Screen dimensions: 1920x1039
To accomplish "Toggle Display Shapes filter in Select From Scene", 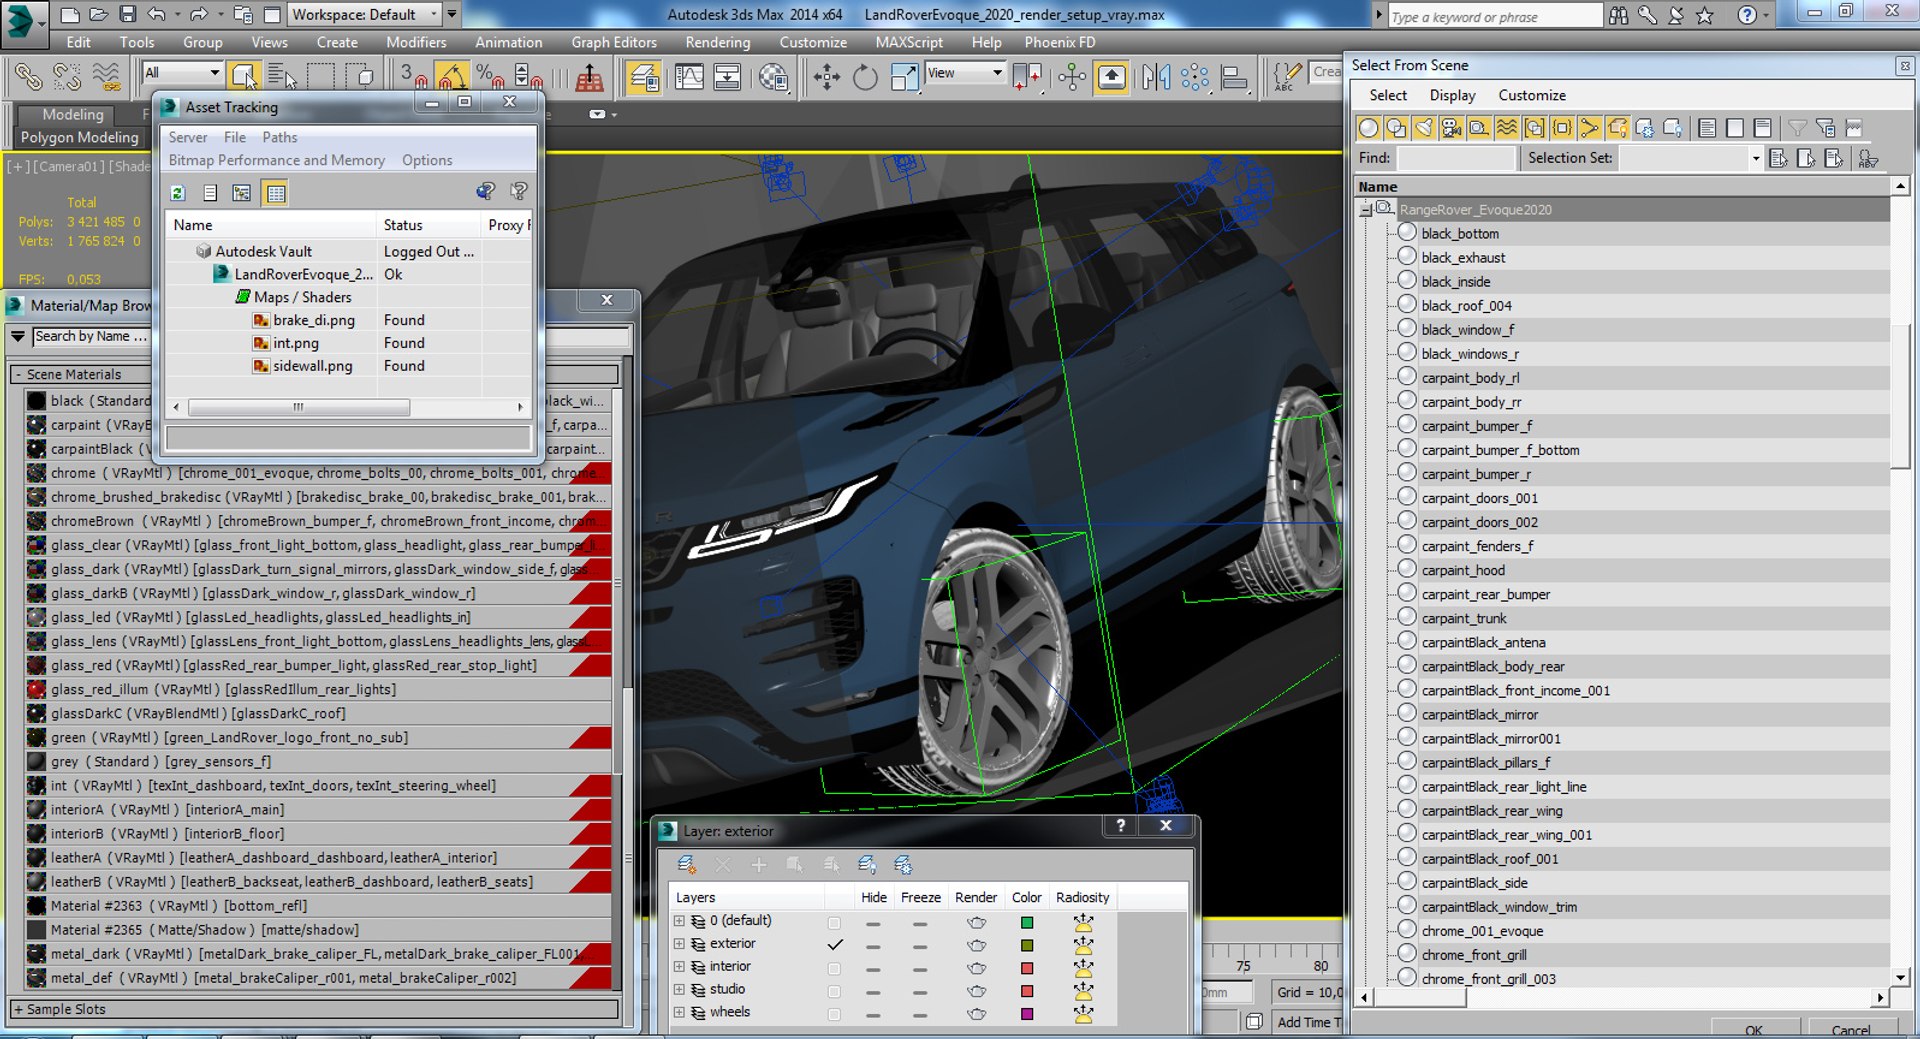I will point(1396,128).
